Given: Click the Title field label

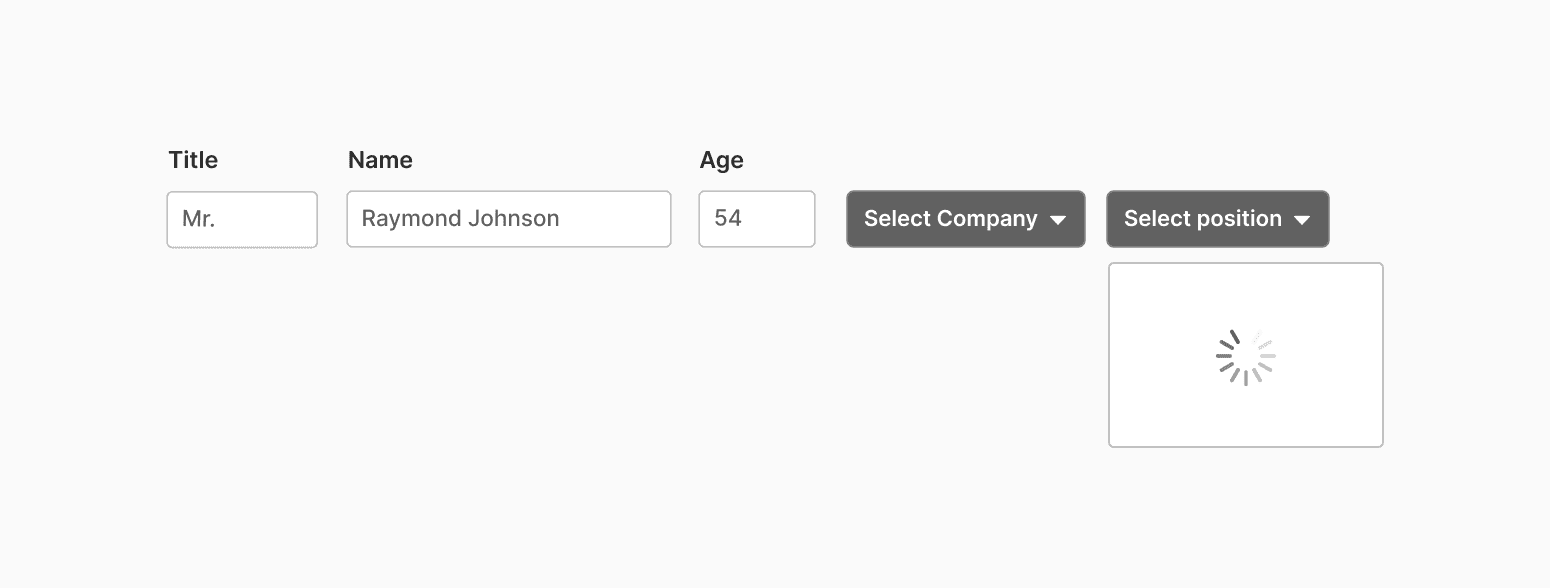Looking at the screenshot, I should coord(193,160).
